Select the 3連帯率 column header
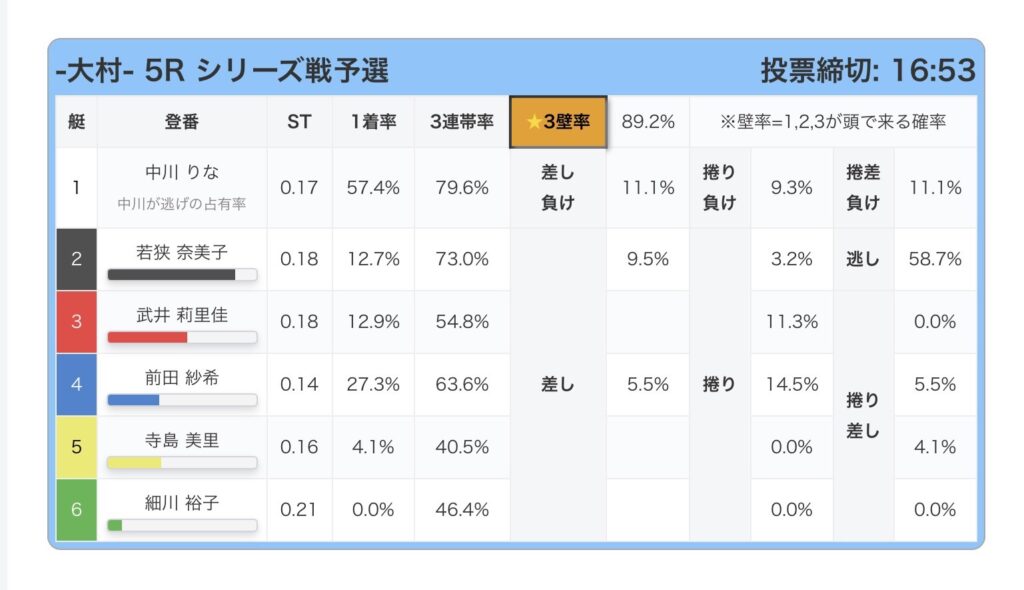 462,122
